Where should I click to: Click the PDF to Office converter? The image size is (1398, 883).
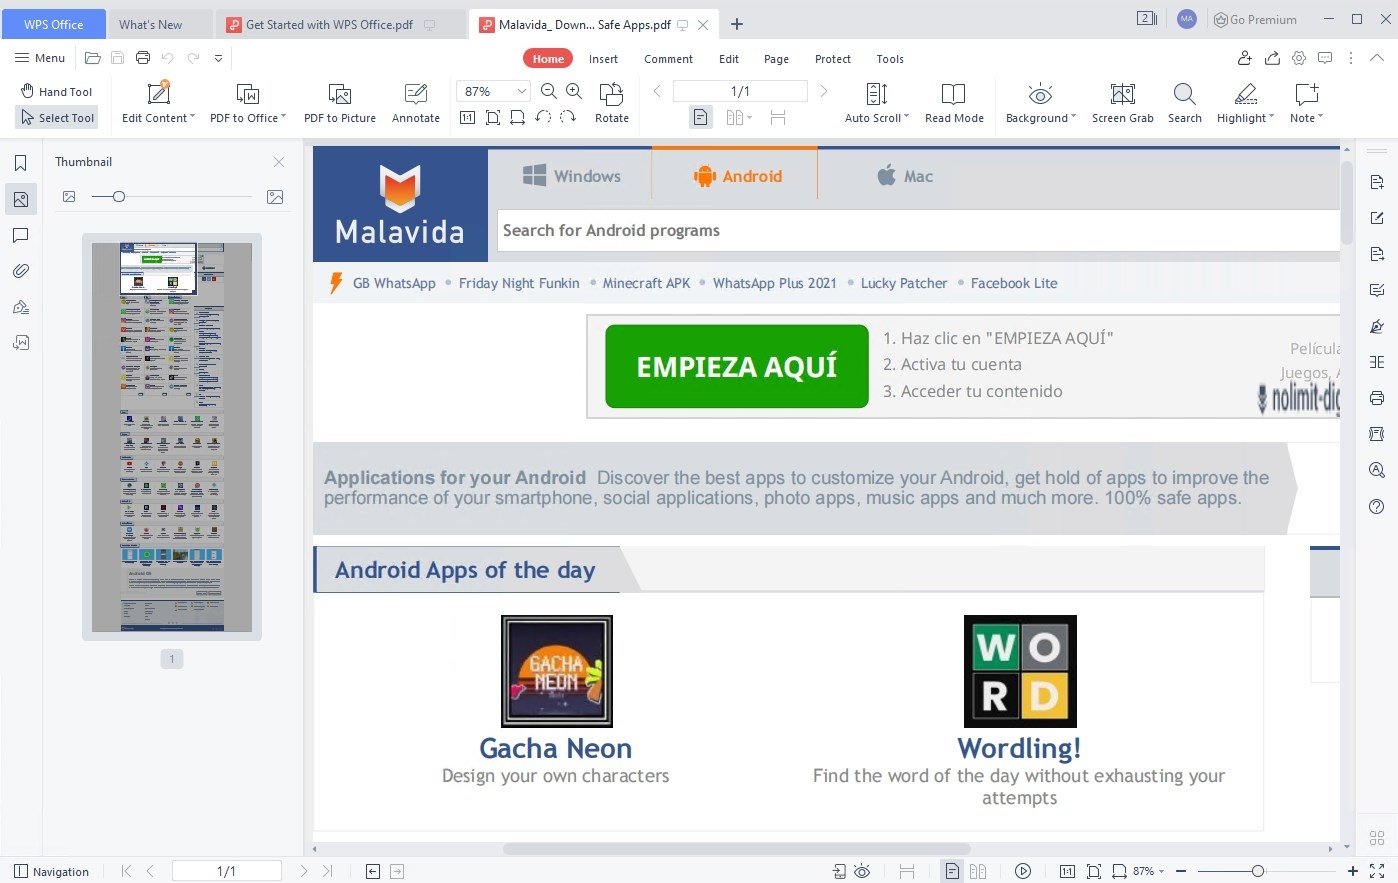coord(248,103)
